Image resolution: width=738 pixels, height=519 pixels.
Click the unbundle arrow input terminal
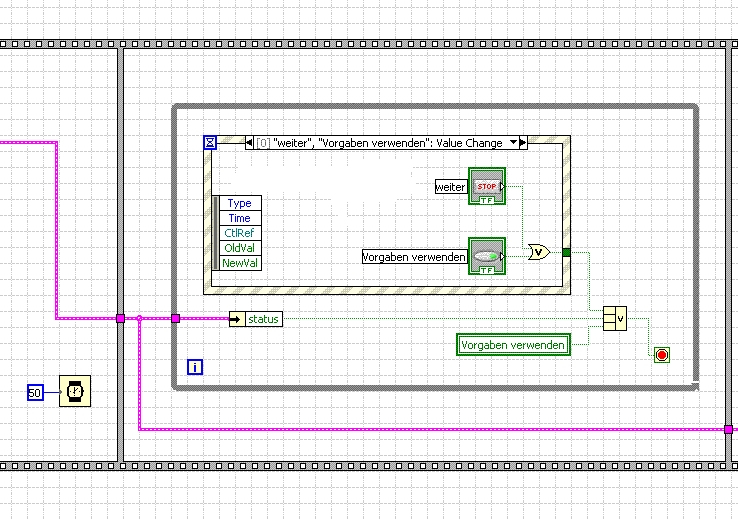point(237,319)
